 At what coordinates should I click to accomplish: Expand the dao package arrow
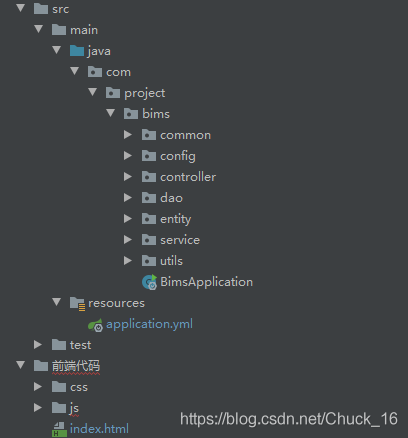(x=128, y=198)
